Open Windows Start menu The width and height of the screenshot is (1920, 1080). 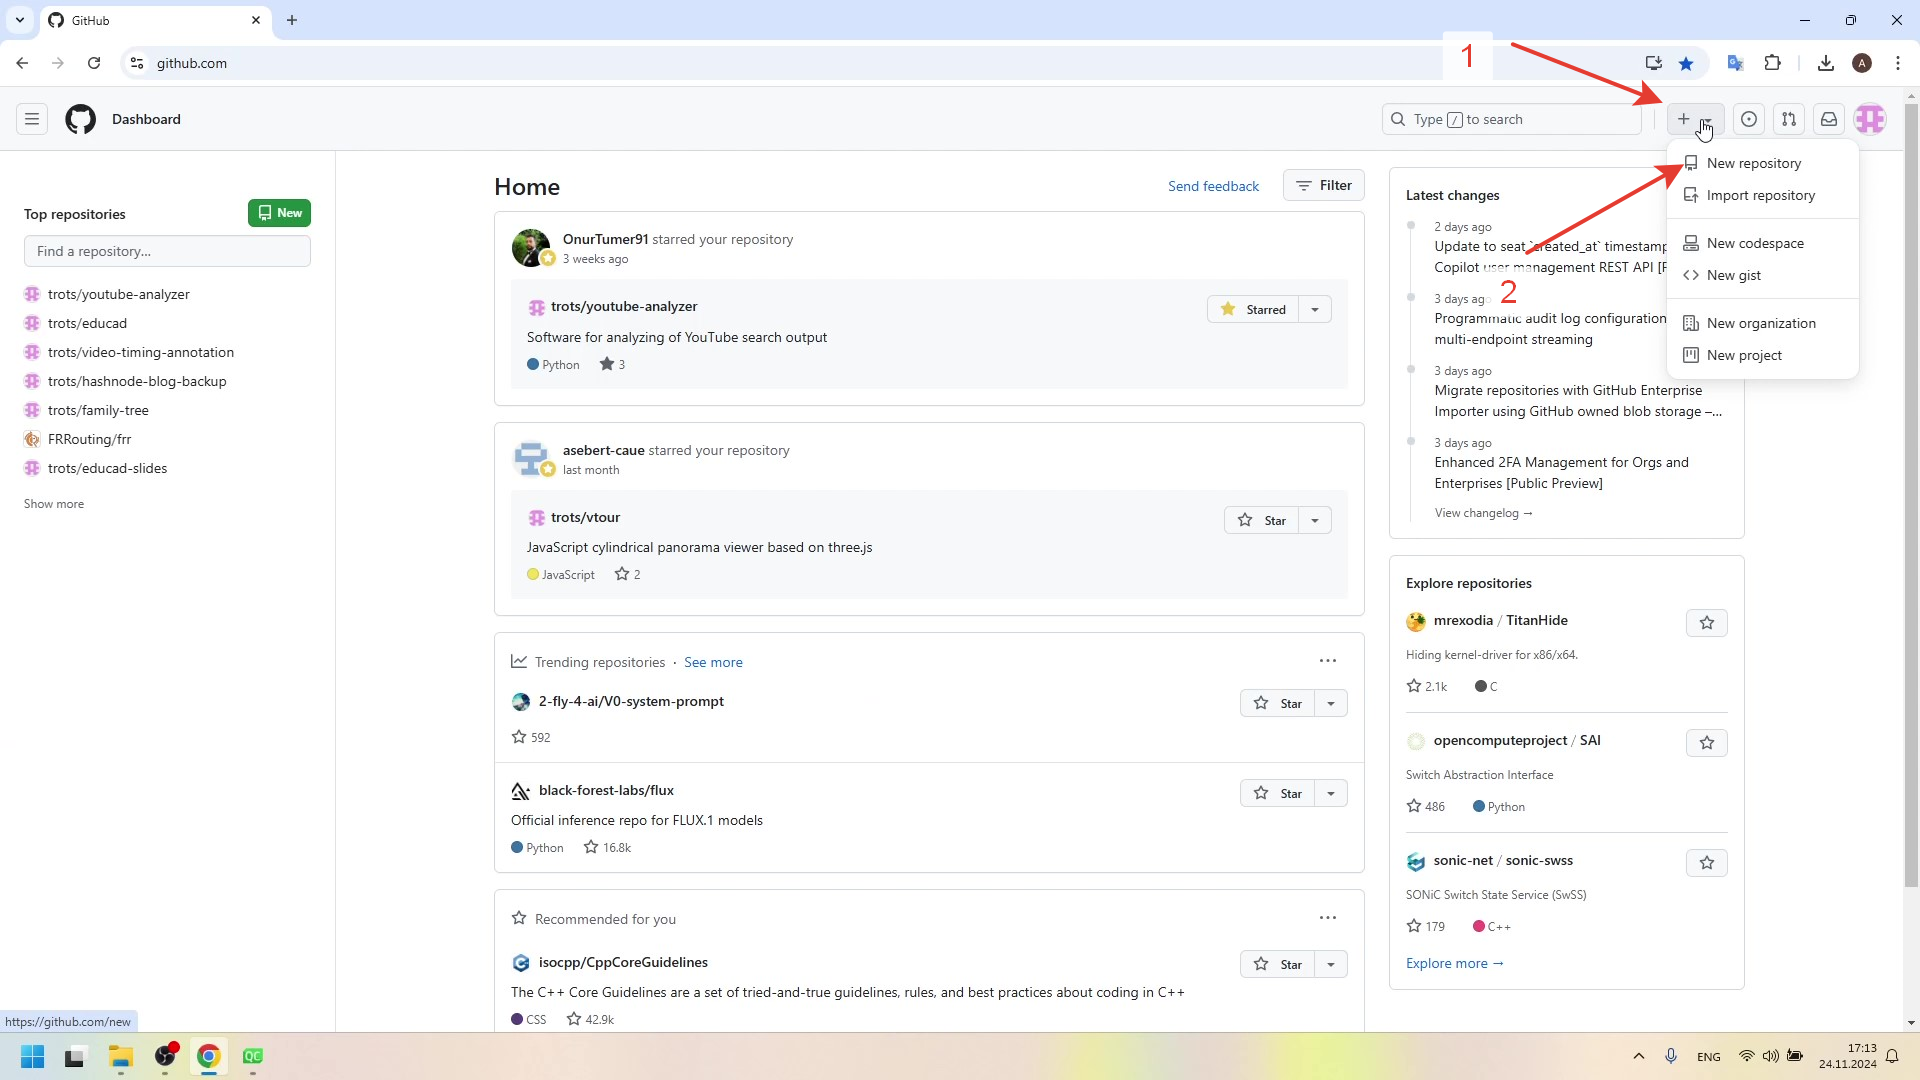[32, 1057]
